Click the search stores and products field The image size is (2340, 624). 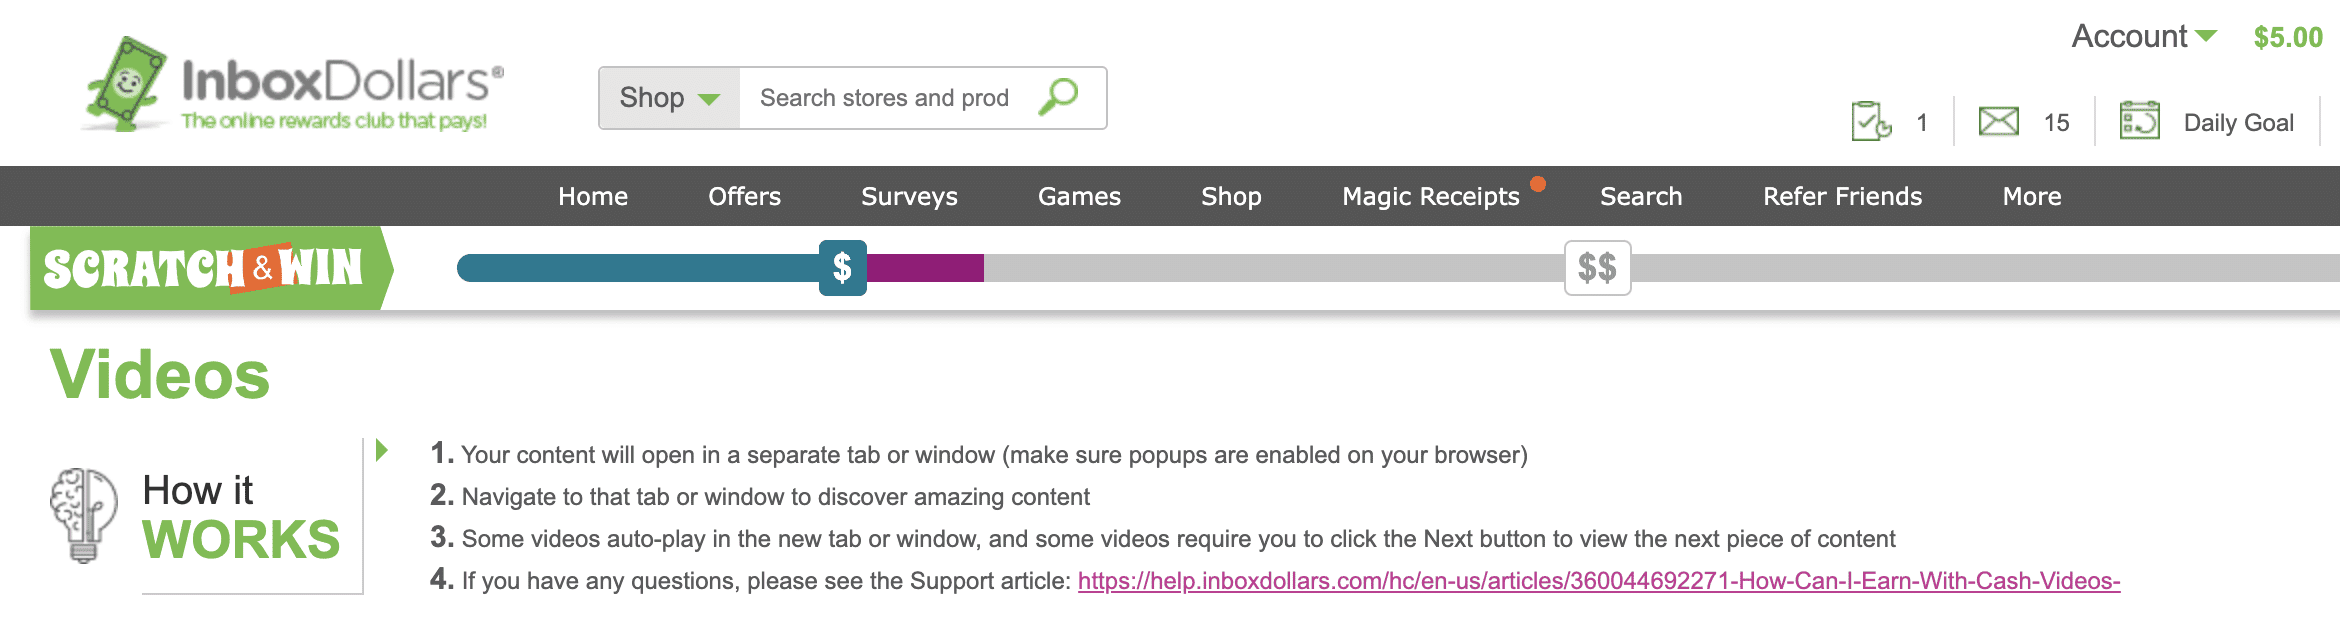[x=885, y=98]
